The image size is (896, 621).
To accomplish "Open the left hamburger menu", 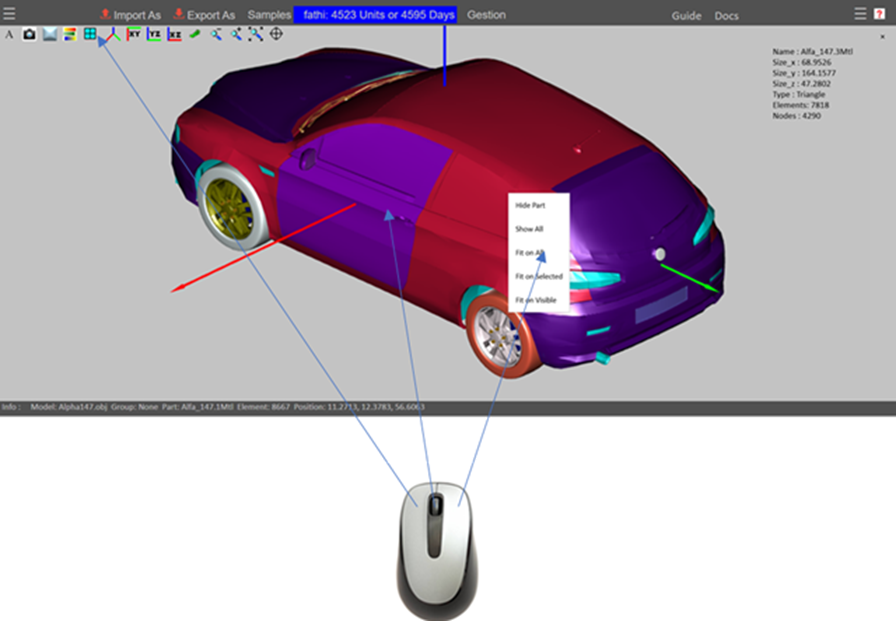I will coord(9,13).
